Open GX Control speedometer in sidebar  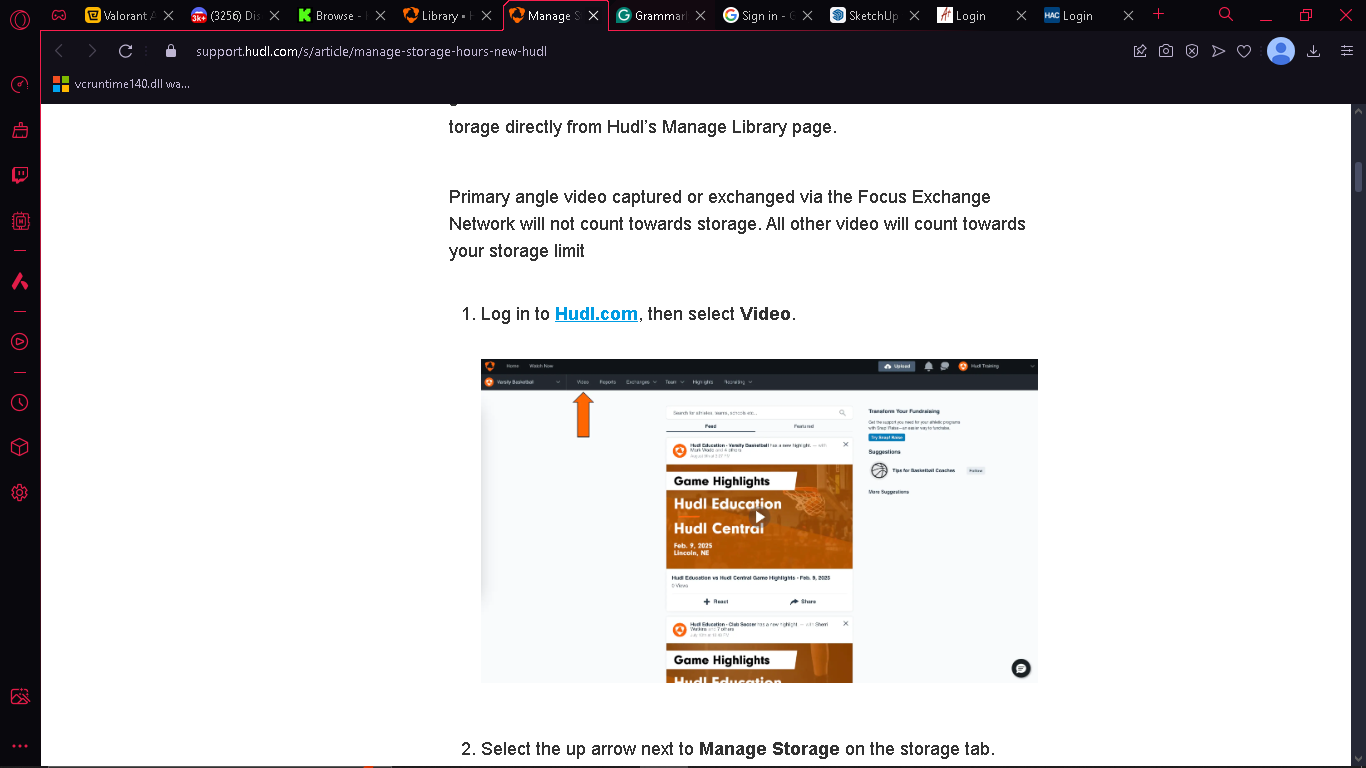[19, 85]
